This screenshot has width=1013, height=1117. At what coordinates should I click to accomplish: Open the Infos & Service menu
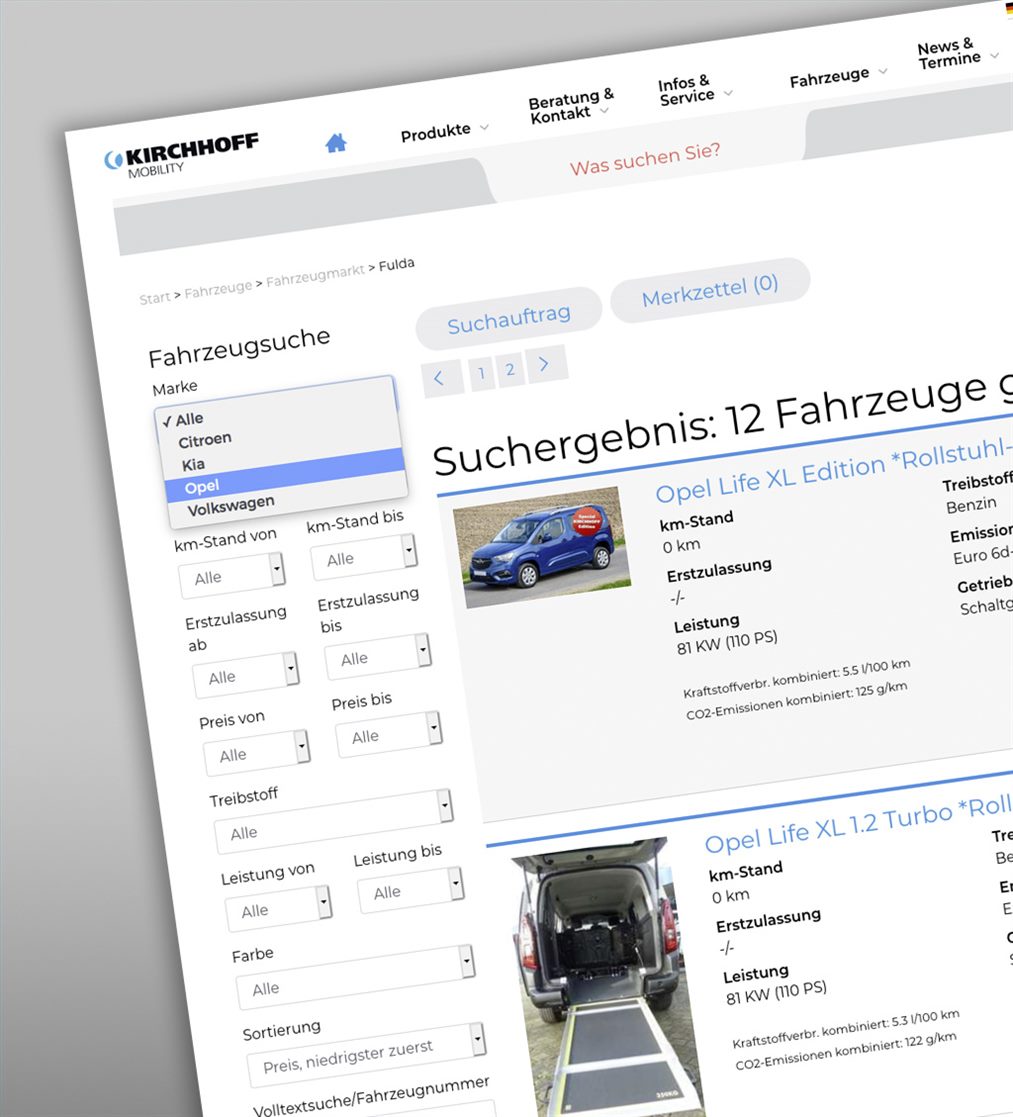pyautogui.click(x=694, y=90)
